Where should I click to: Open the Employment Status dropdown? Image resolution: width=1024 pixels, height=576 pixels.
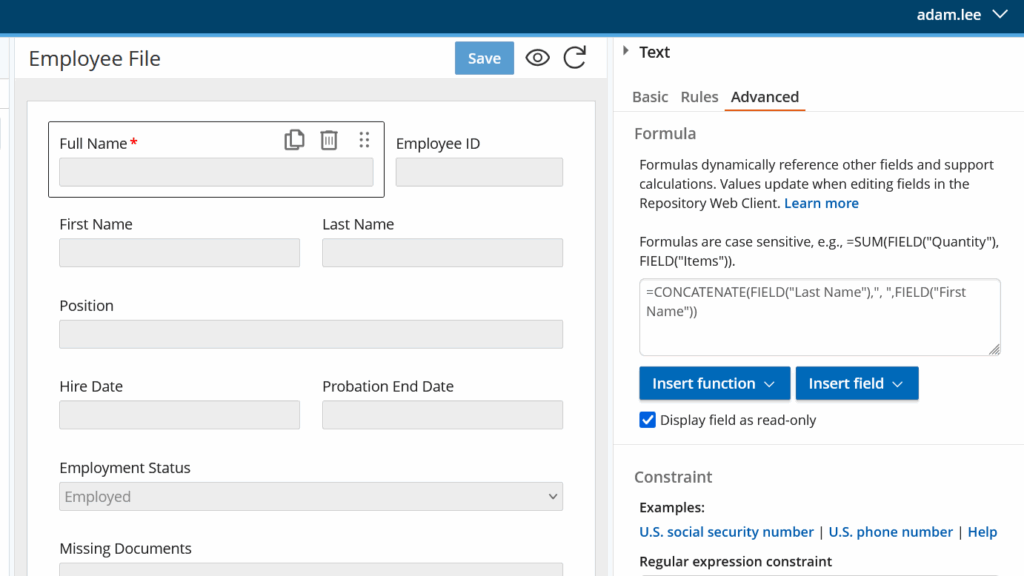coord(311,497)
